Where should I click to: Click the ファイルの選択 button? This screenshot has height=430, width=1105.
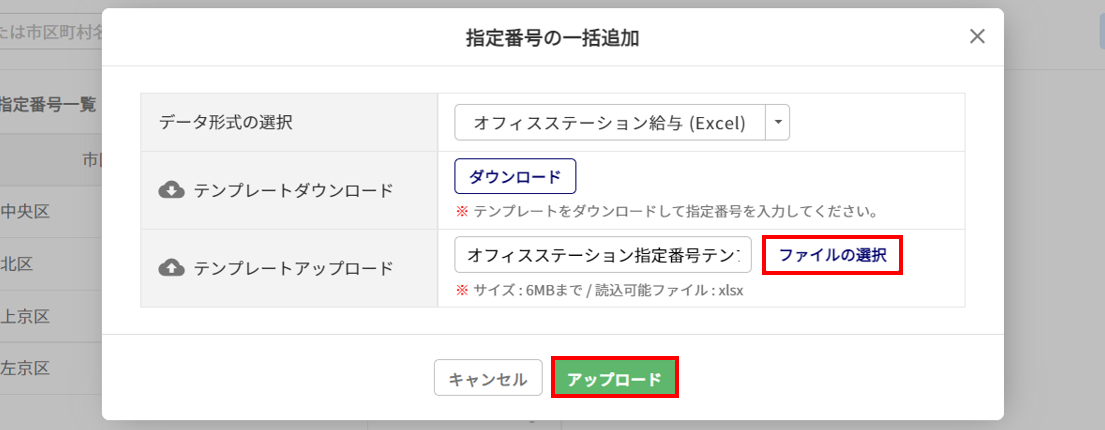click(x=832, y=255)
